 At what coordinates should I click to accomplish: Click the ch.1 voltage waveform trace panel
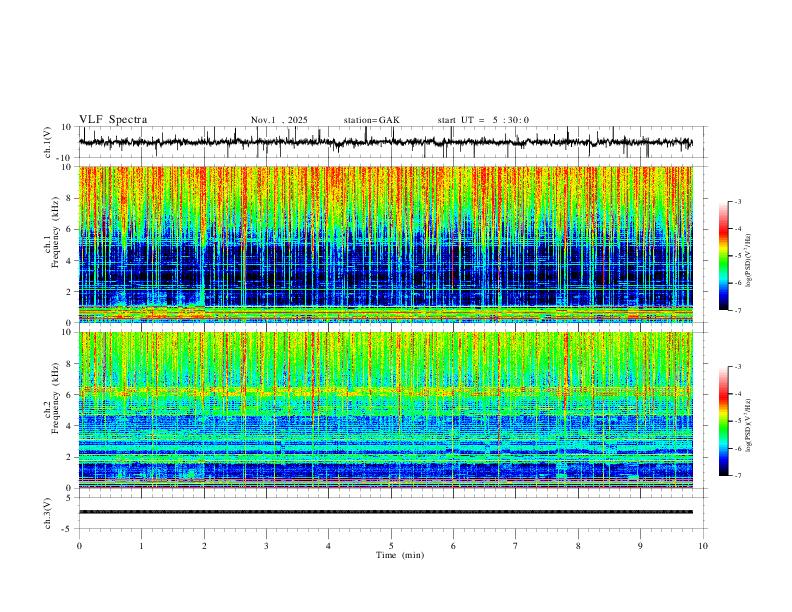coord(391,142)
